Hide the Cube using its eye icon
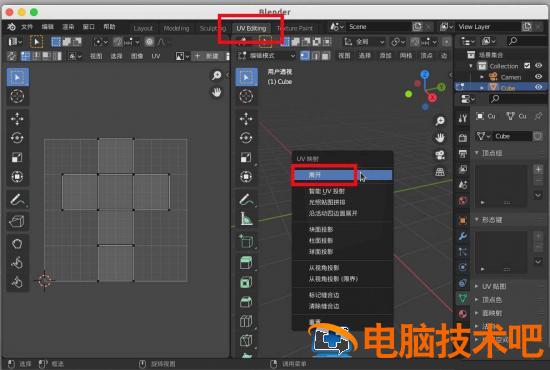This screenshot has width=550, height=370. tap(538, 87)
